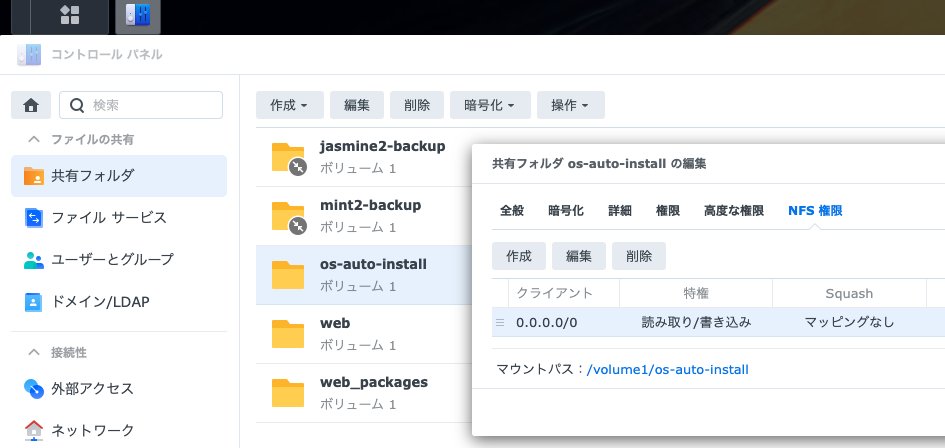The height and width of the screenshot is (448, 945).
Task: Open 外部アクセス label in sidebar
Action: (93, 389)
